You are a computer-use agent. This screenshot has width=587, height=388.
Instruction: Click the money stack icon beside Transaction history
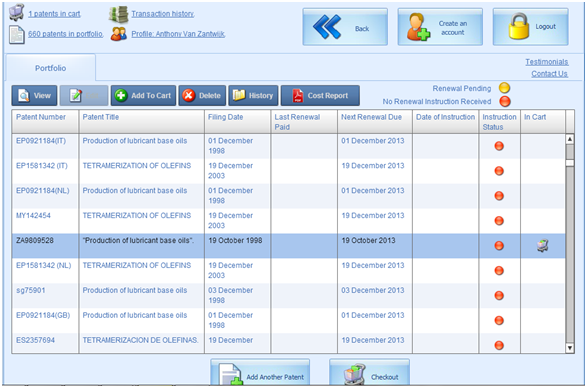point(119,14)
